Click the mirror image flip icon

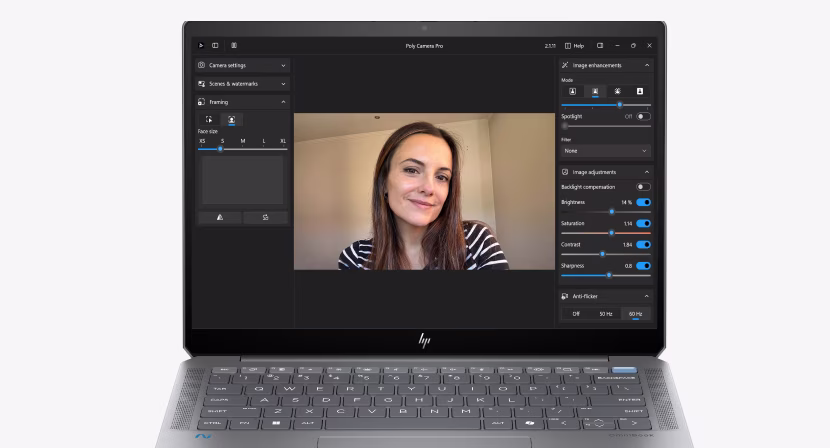220,217
